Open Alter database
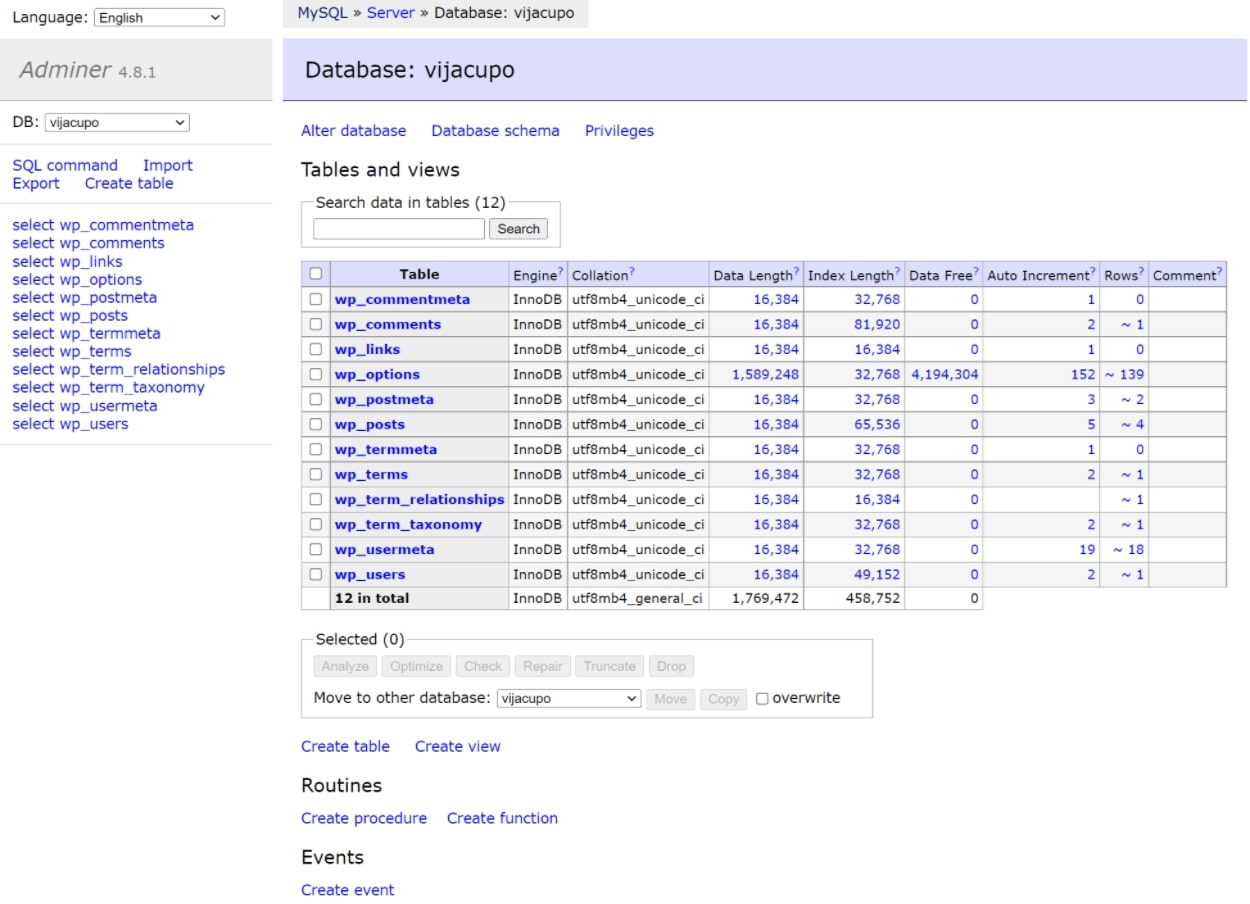 [354, 131]
